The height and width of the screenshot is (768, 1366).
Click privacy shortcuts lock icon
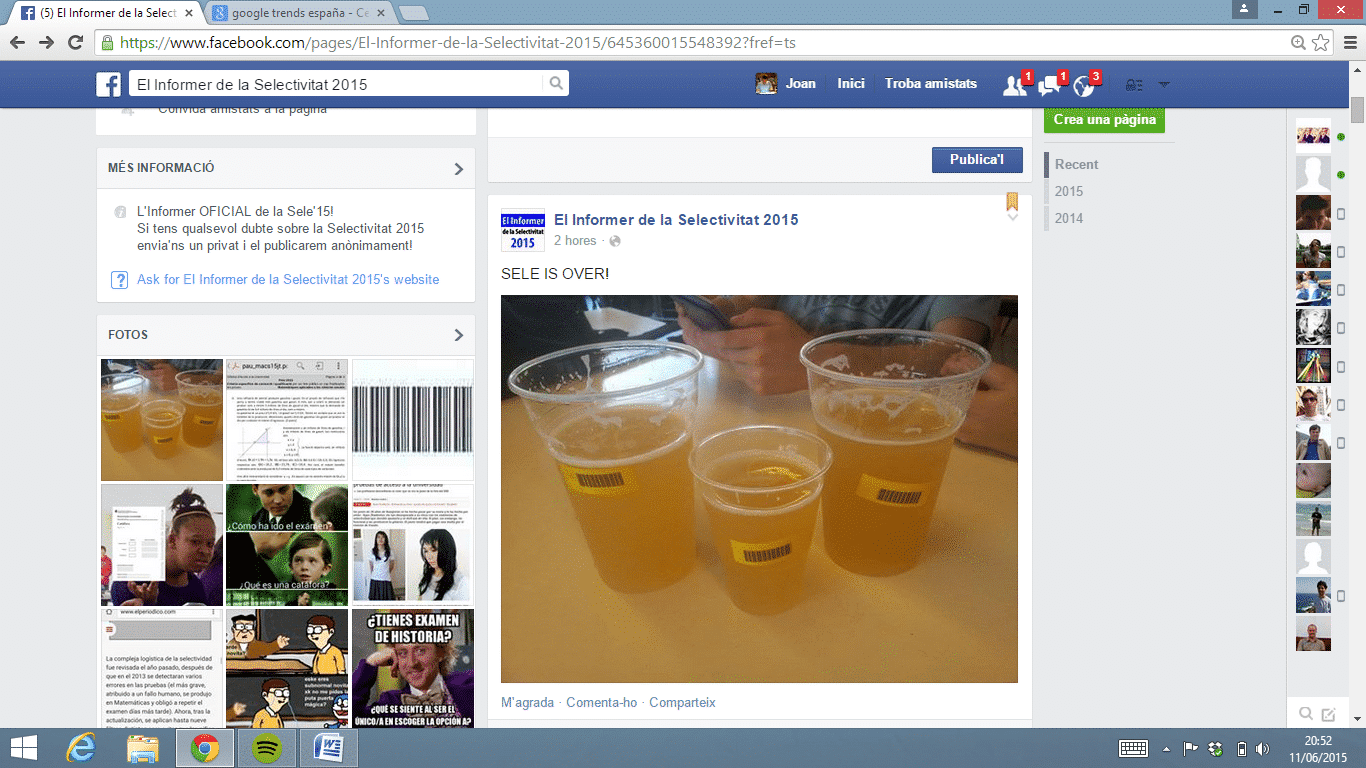[1134, 85]
